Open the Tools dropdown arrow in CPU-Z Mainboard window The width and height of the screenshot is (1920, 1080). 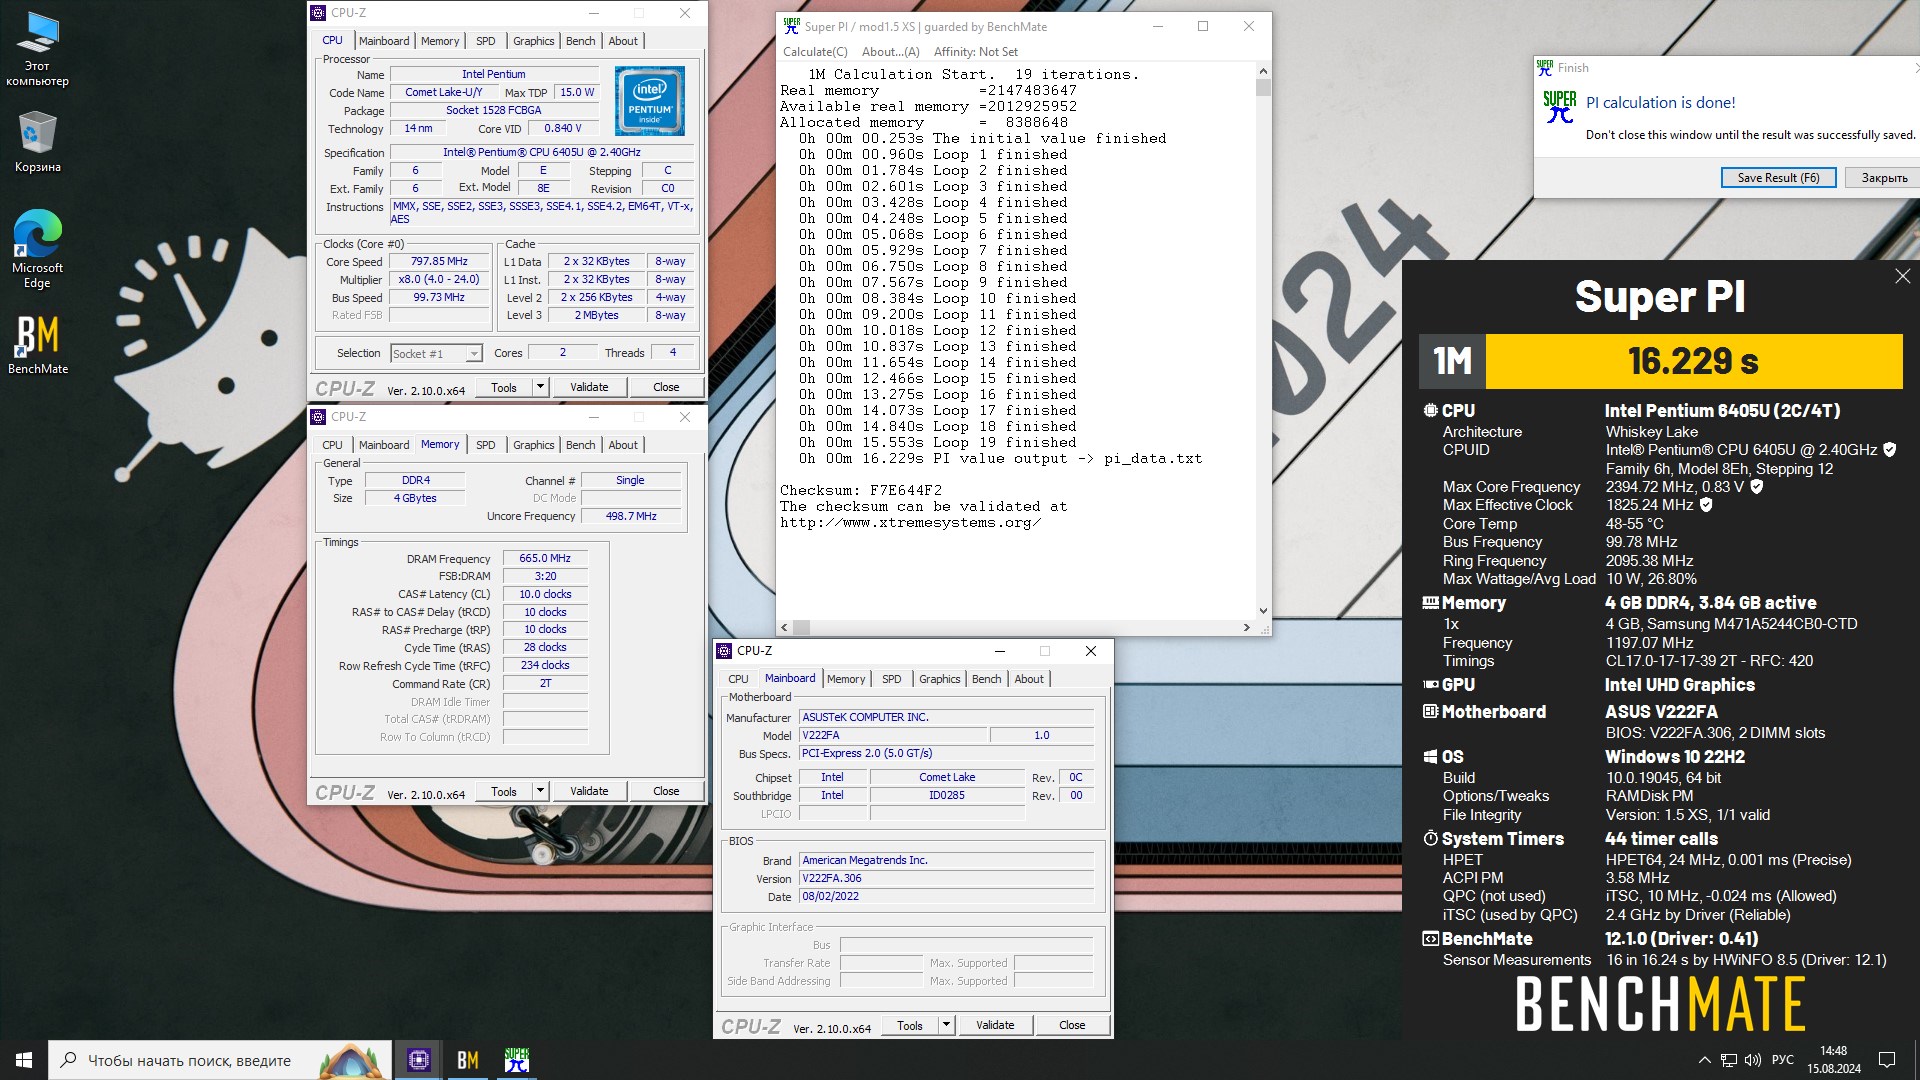946,1025
